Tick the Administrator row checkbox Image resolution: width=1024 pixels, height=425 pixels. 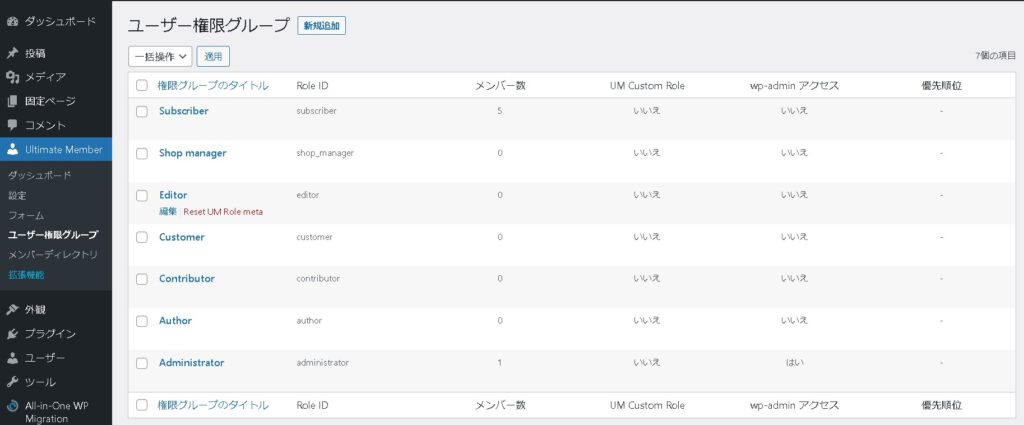142,364
